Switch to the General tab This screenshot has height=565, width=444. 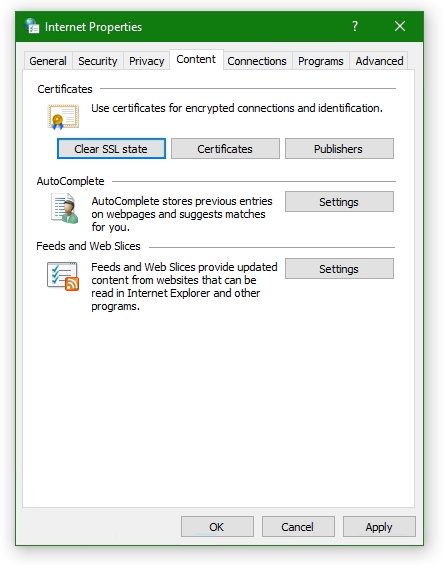48,61
